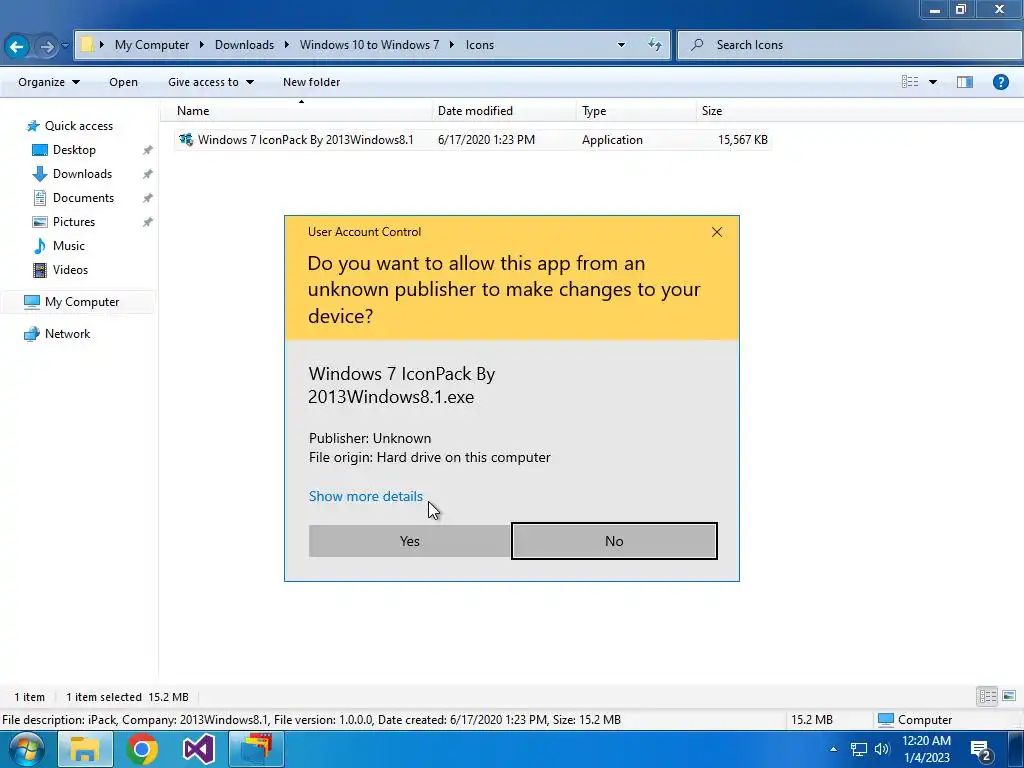Select My Computer in the navigation pane
This screenshot has height=768, width=1024.
coord(82,302)
